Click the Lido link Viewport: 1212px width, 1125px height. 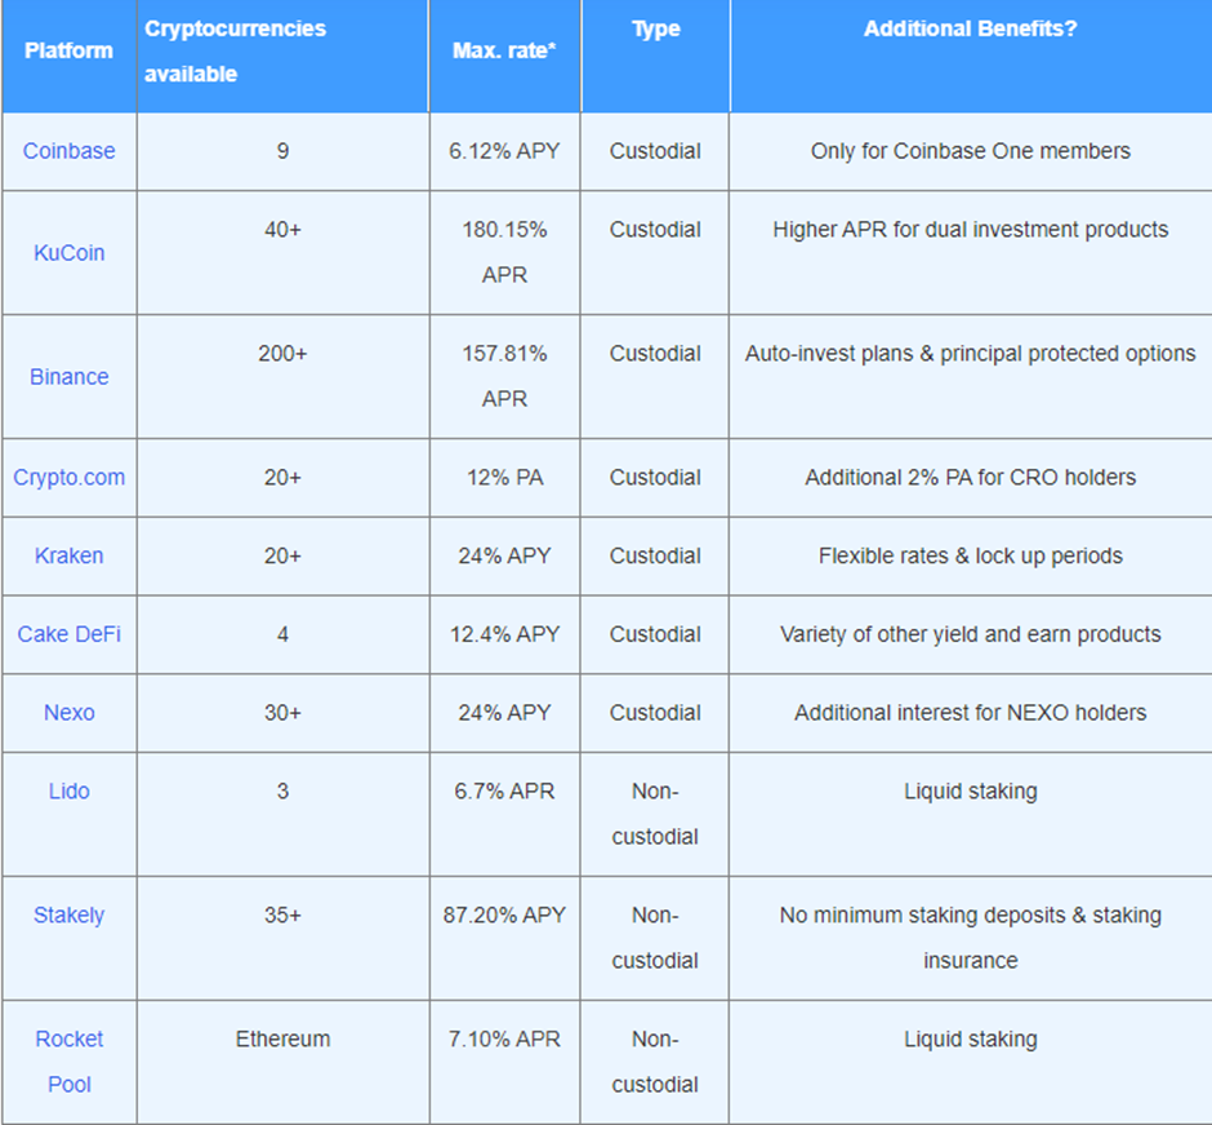[69, 791]
